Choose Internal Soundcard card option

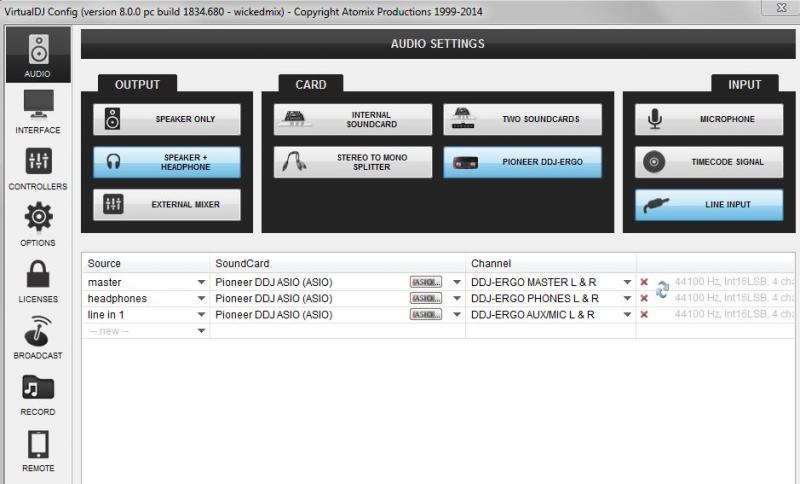coord(353,119)
